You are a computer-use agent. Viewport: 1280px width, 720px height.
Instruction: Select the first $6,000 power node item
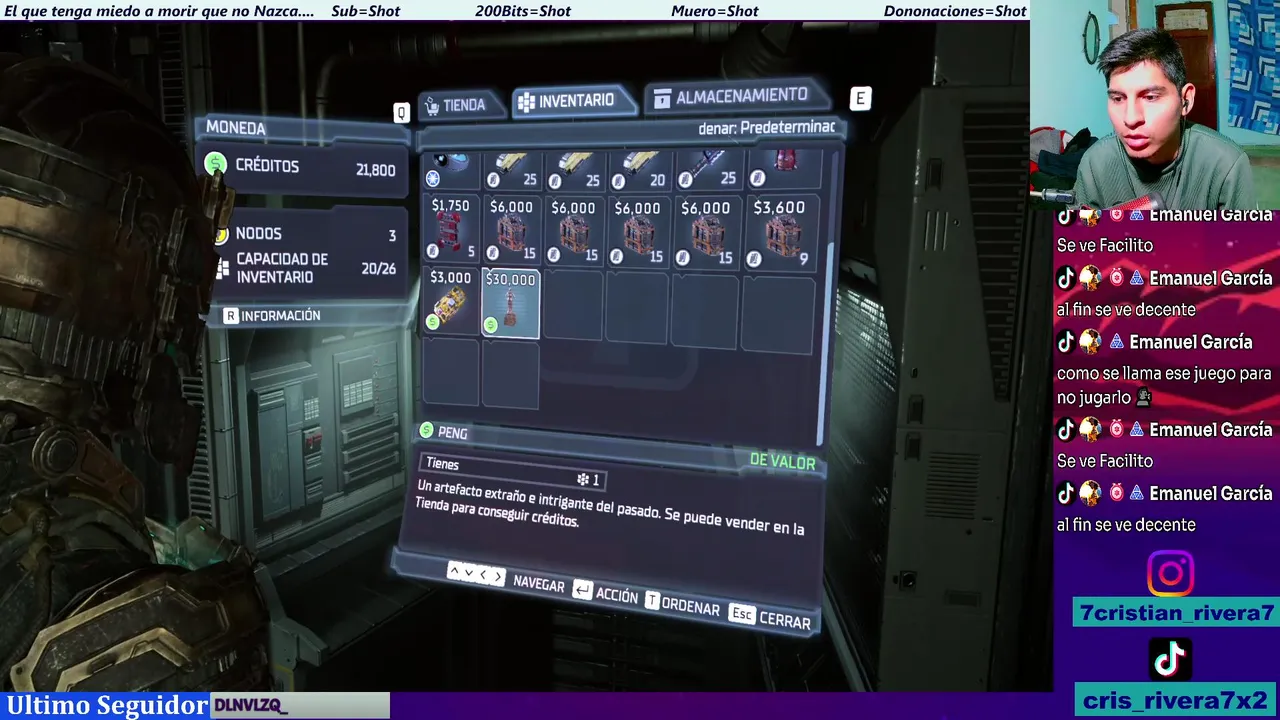pos(511,229)
